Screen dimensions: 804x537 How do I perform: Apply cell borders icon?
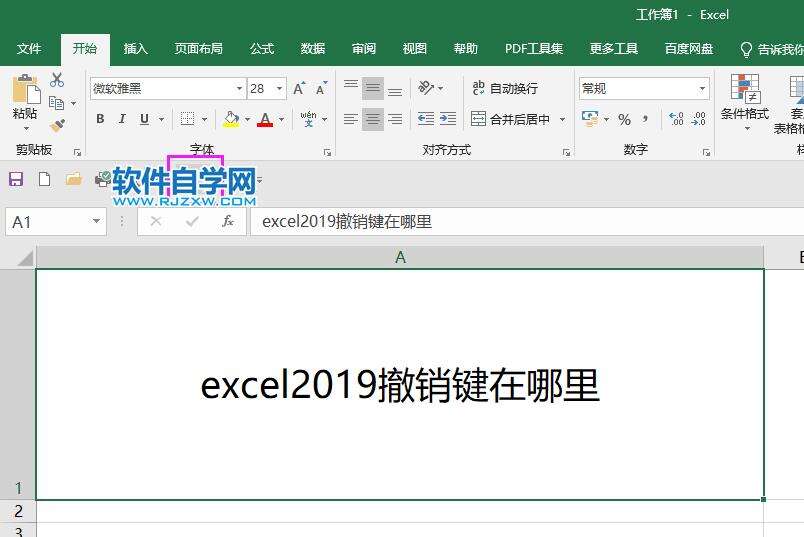coord(187,119)
